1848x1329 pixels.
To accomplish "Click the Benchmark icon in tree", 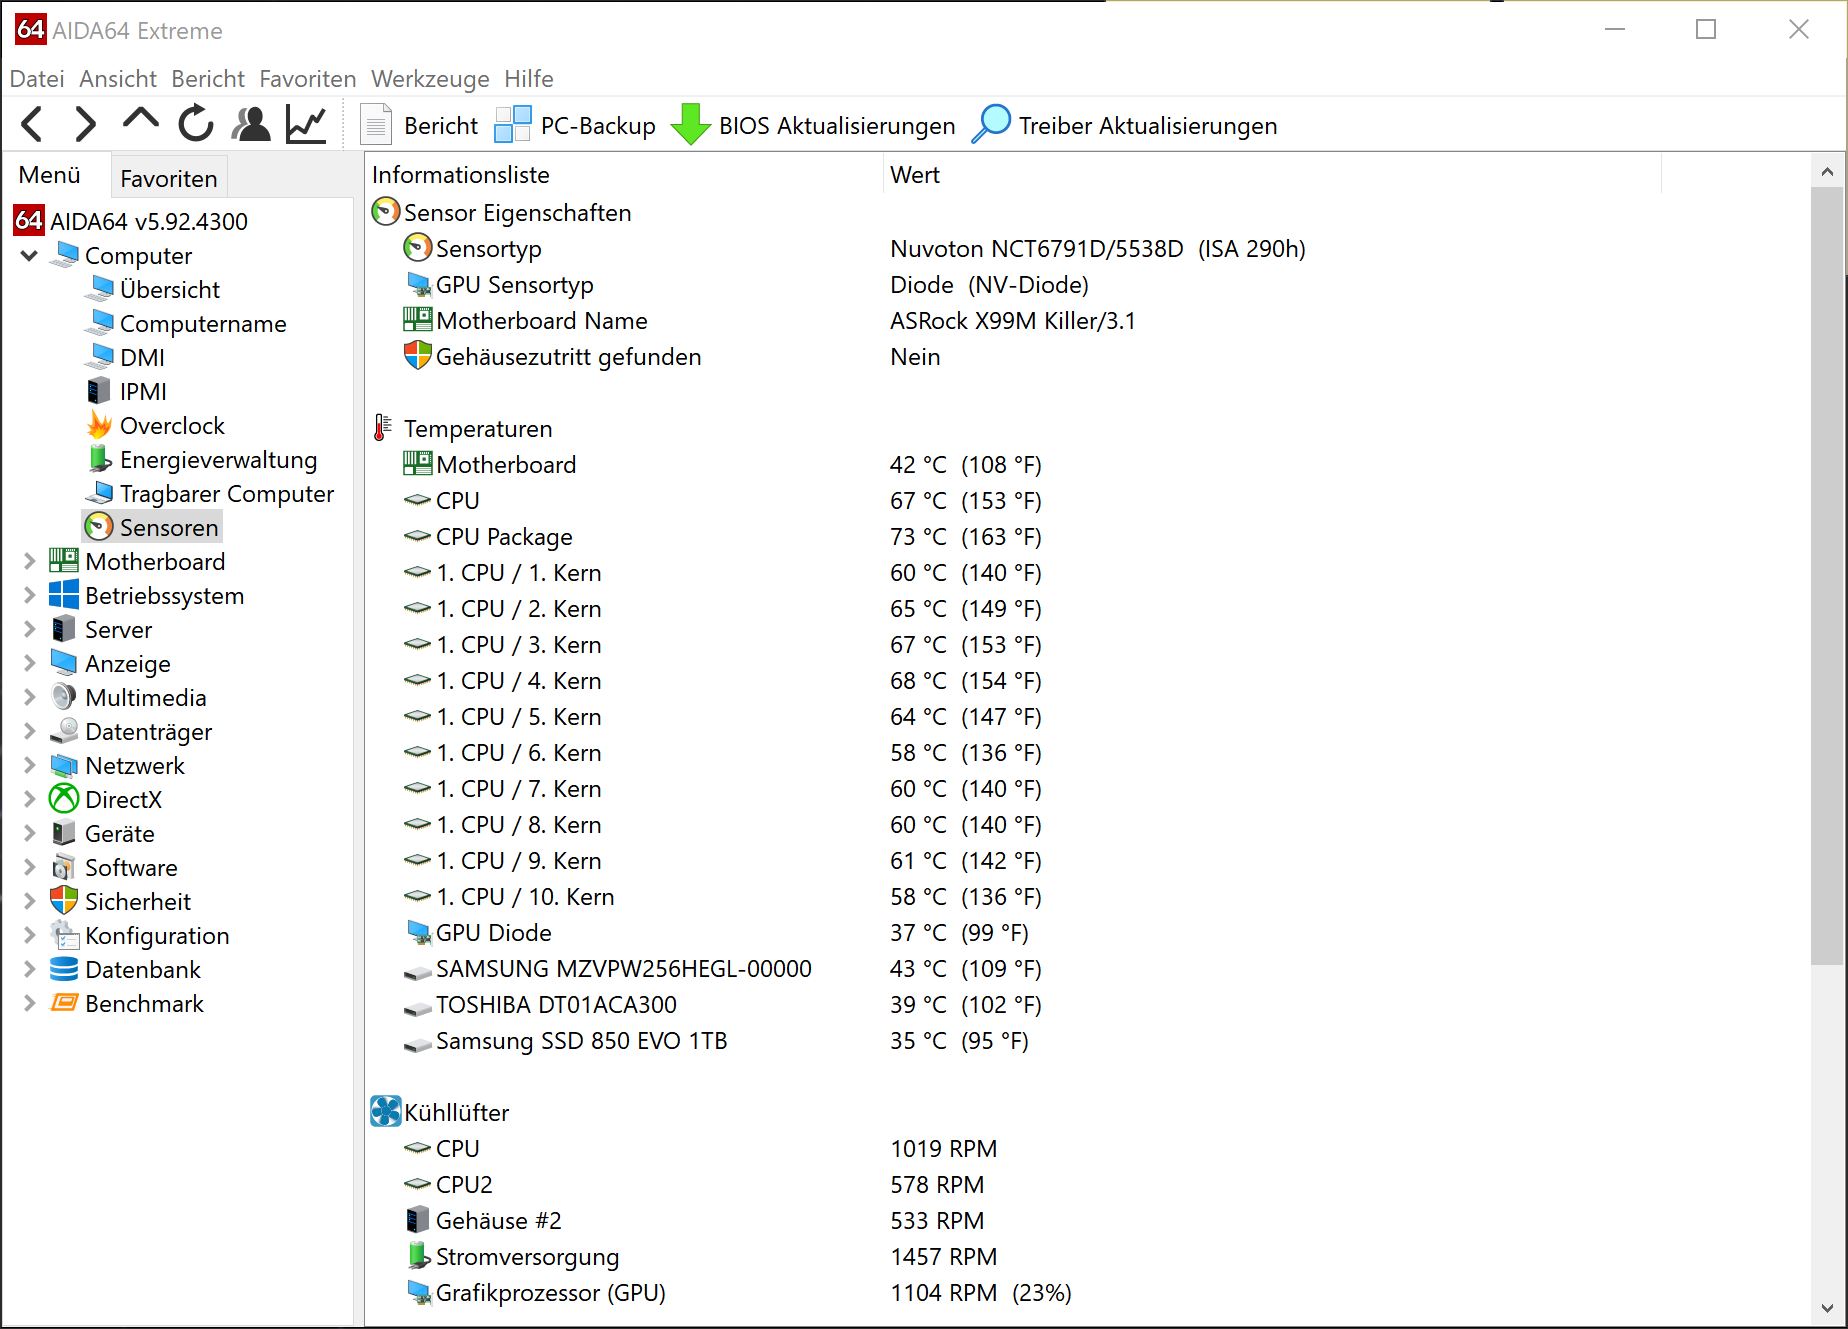I will 64,1003.
